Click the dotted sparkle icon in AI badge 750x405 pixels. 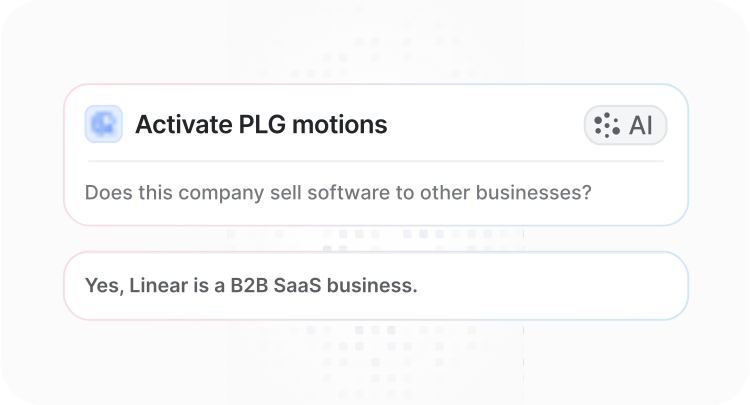tap(607, 125)
